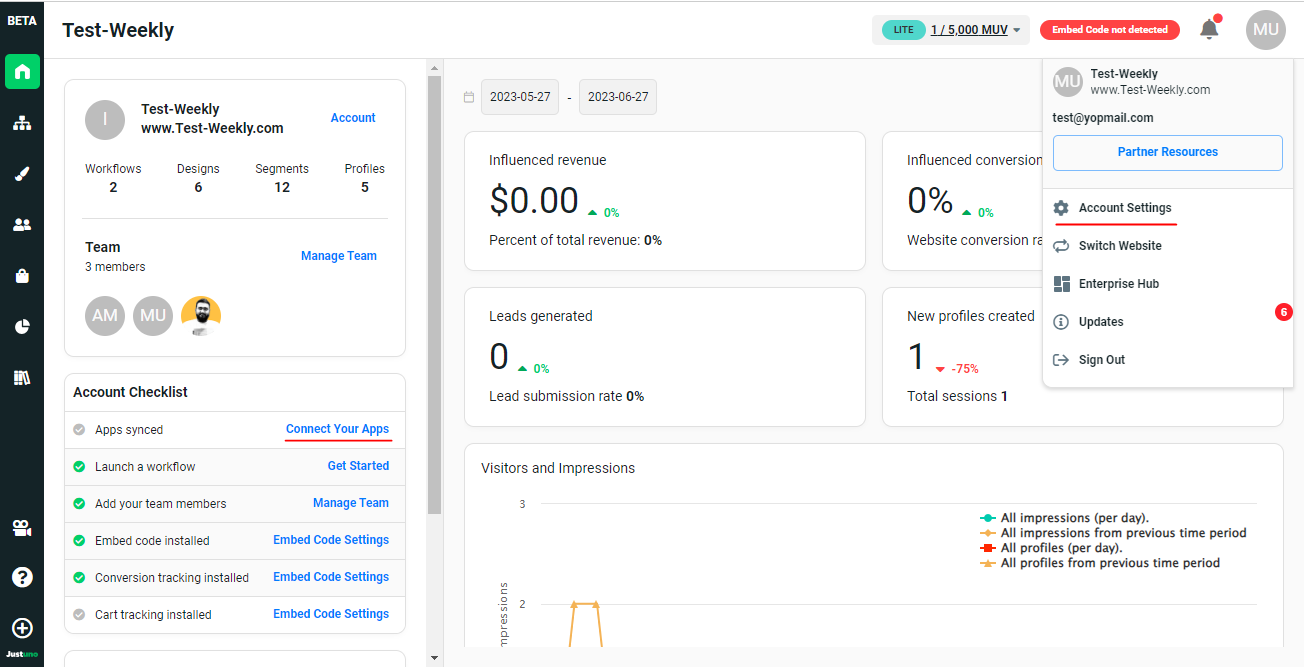The height and width of the screenshot is (667, 1304).
Task: Click the Home icon in sidebar
Action: click(22, 72)
